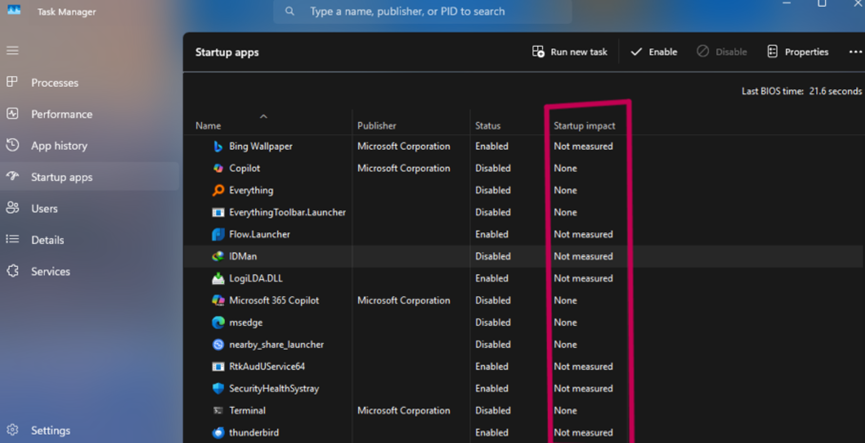The image size is (865, 443).
Task: Open the three-dot more options menu
Action: point(854,52)
